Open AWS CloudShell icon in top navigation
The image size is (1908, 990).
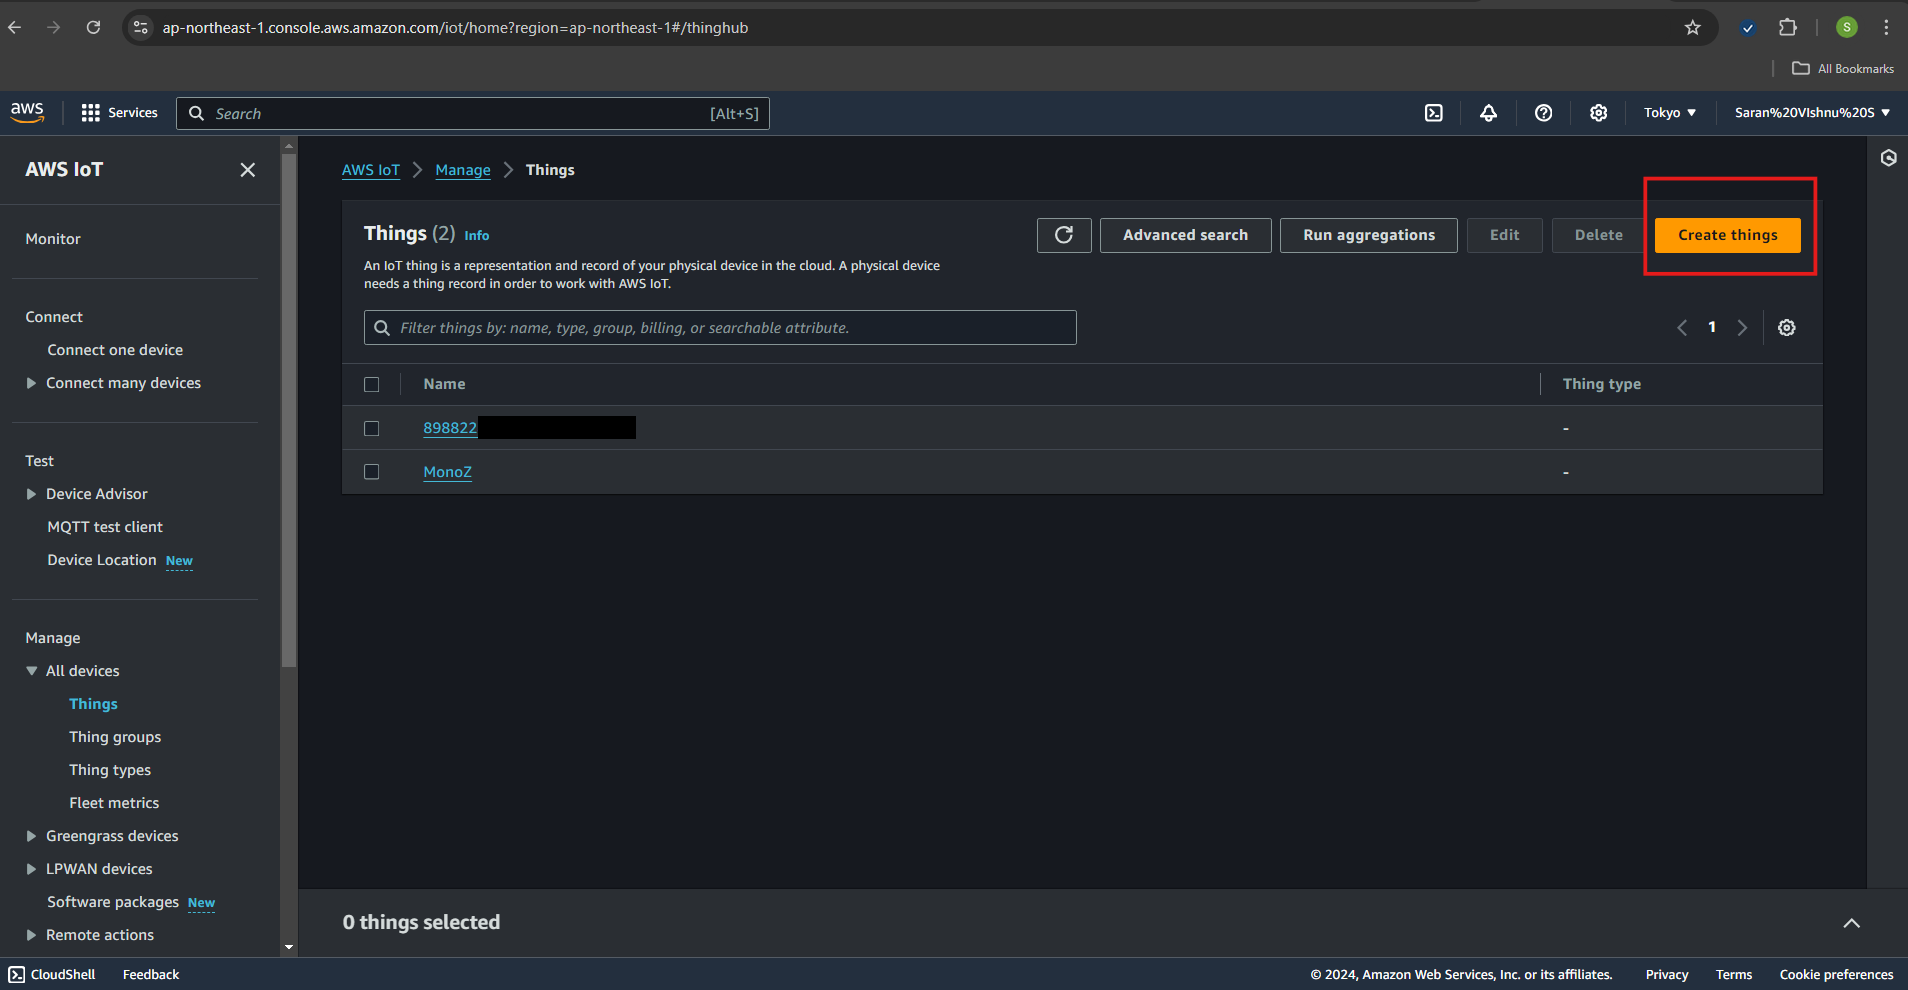(x=1434, y=113)
